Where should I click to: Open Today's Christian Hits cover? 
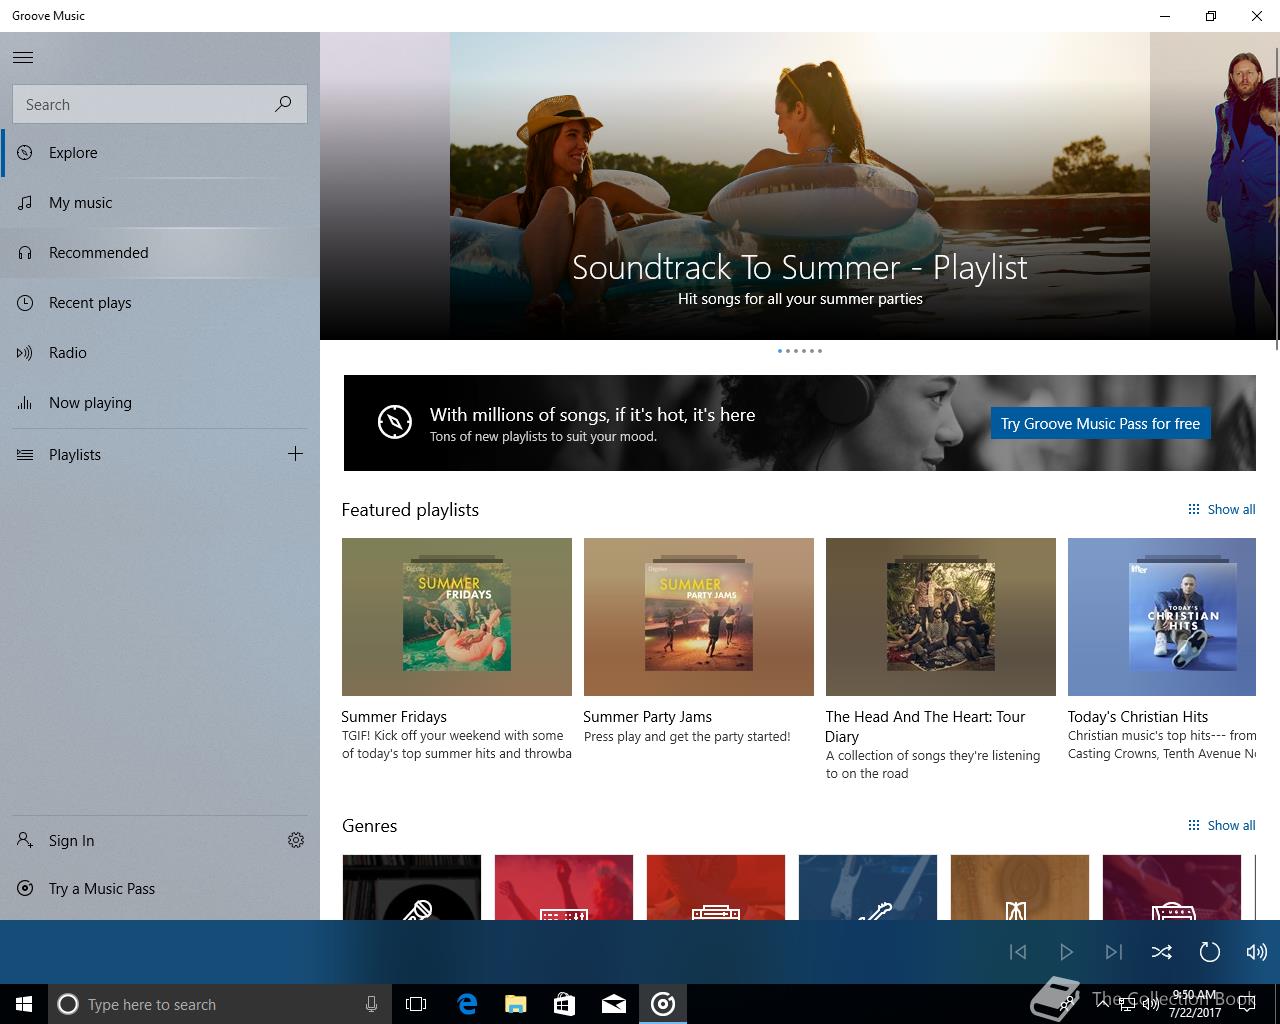pos(1162,617)
